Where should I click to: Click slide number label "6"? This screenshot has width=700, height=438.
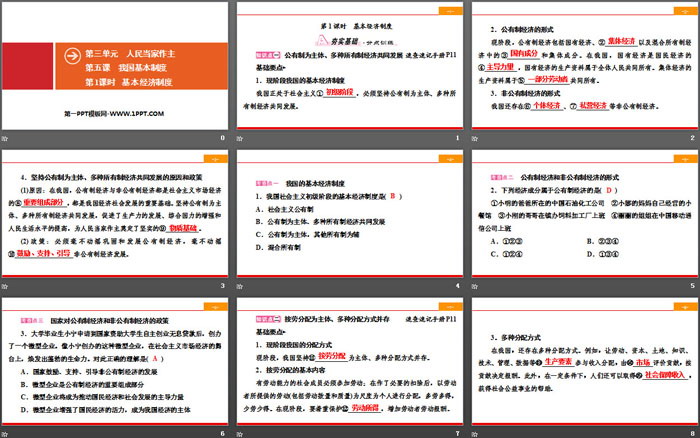[222, 434]
